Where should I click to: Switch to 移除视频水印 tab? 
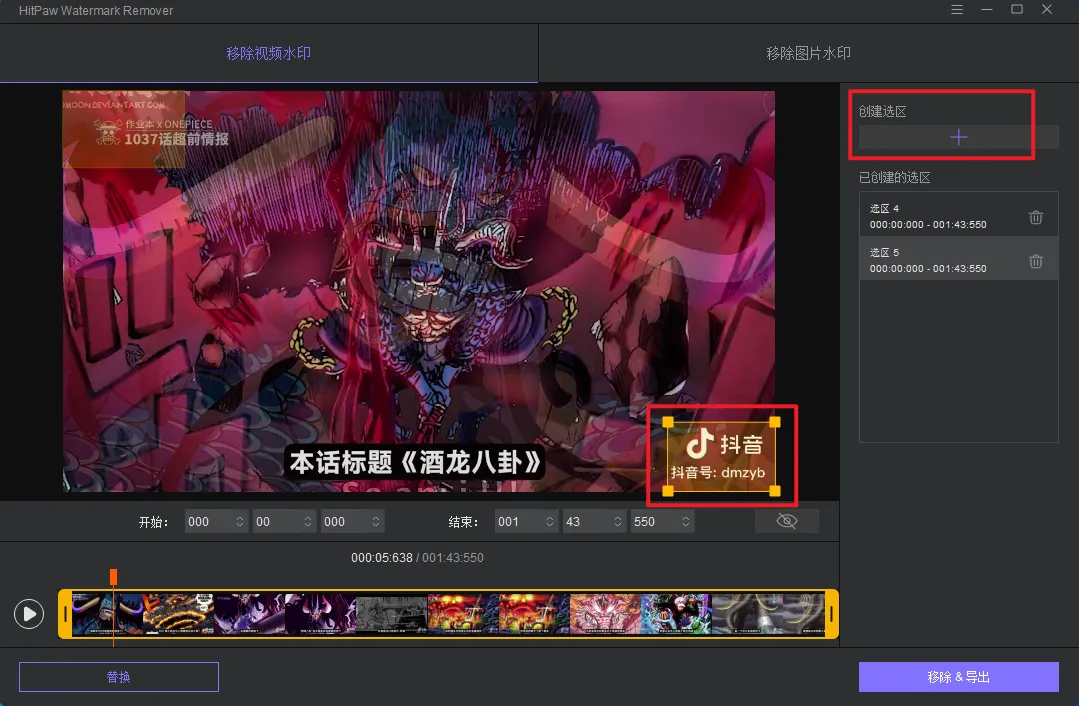(268, 53)
